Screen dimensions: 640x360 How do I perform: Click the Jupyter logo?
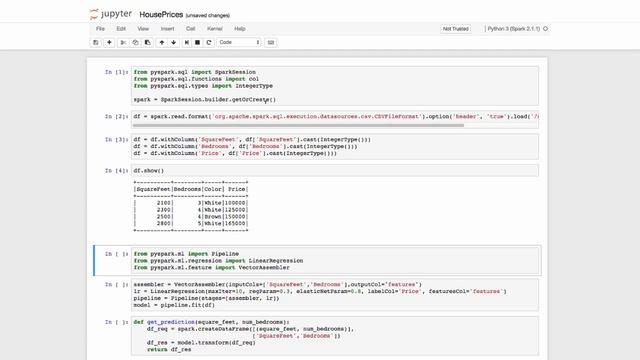[111, 14]
